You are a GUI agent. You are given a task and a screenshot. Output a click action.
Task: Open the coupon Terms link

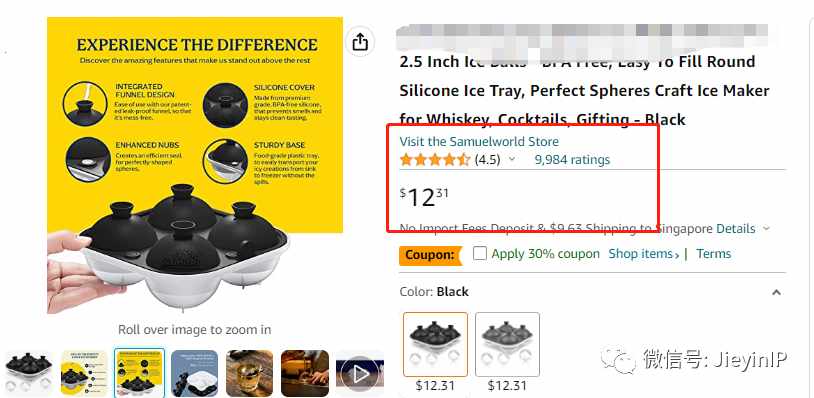point(713,254)
